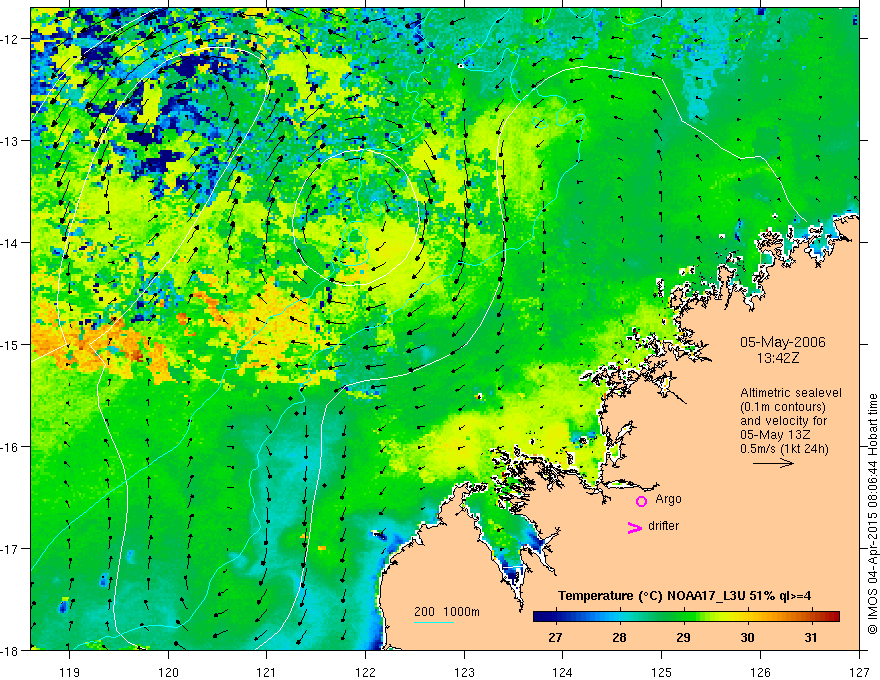Click the 0.5m/s velocity scale arrow
Viewport: 880px width, 680px height.
(x=773, y=463)
